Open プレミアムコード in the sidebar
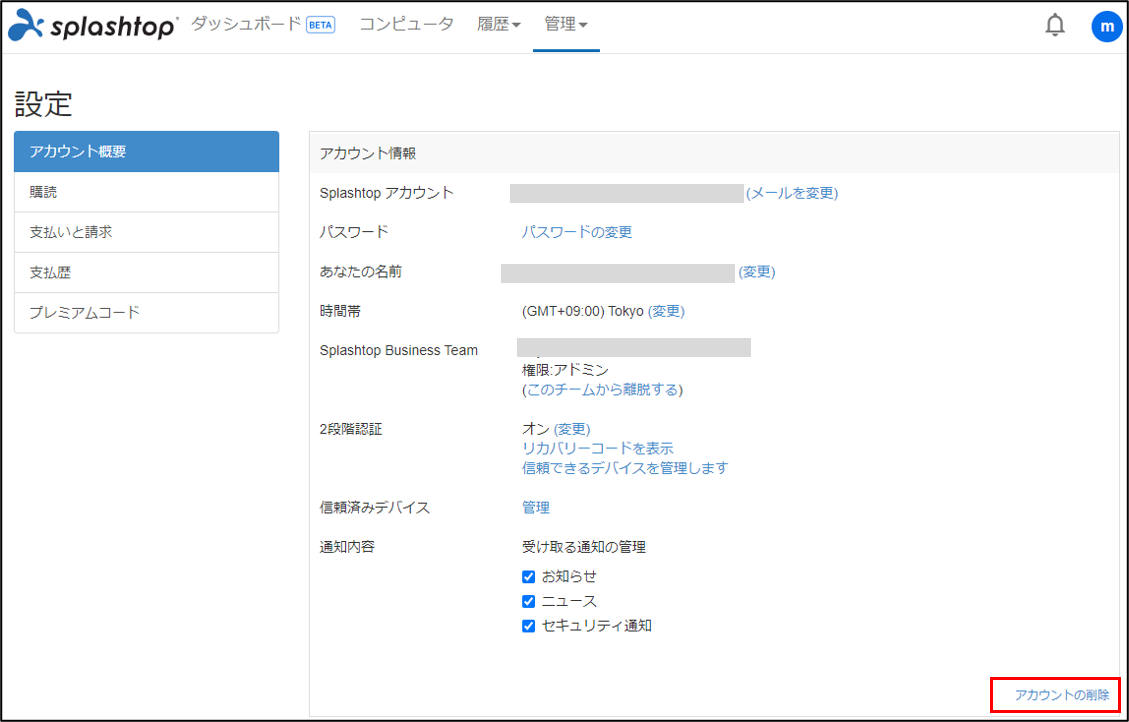The height and width of the screenshot is (722, 1129). (x=146, y=312)
